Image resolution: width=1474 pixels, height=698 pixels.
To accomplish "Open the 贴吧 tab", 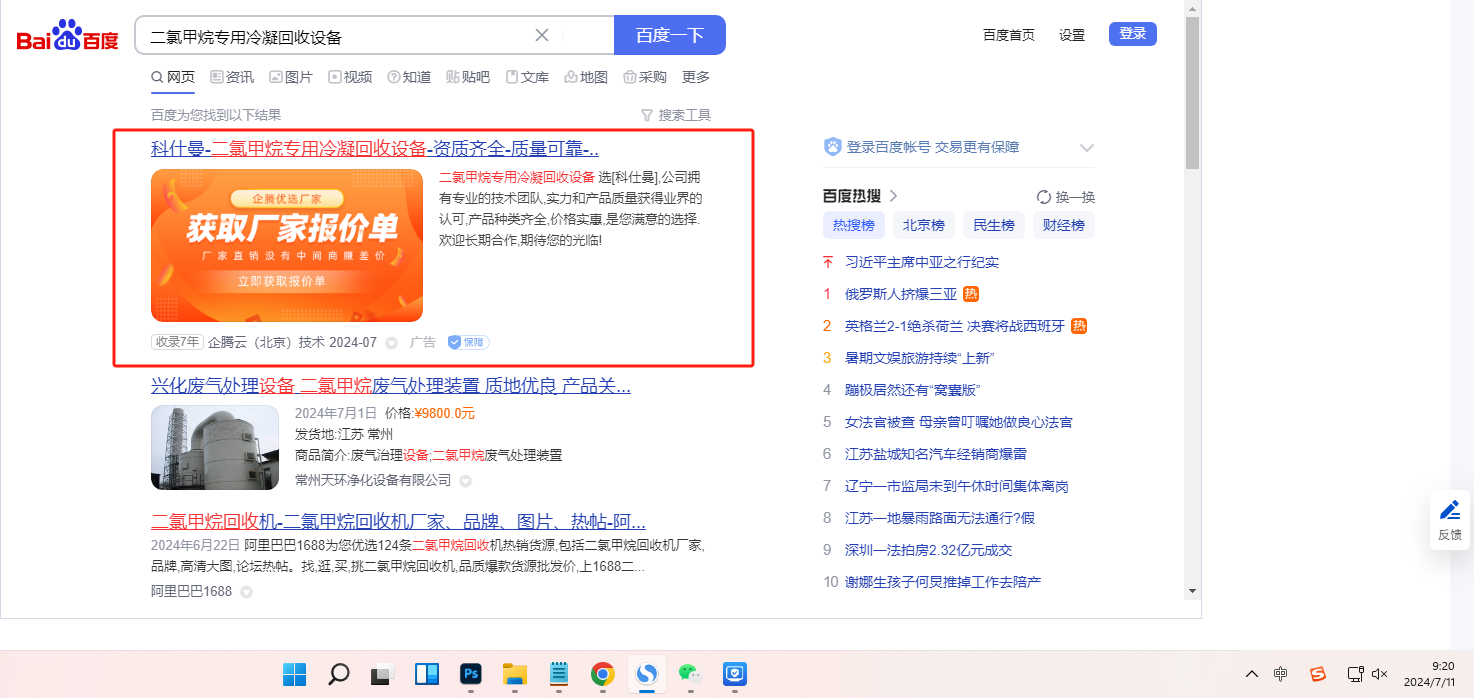I will tap(468, 77).
